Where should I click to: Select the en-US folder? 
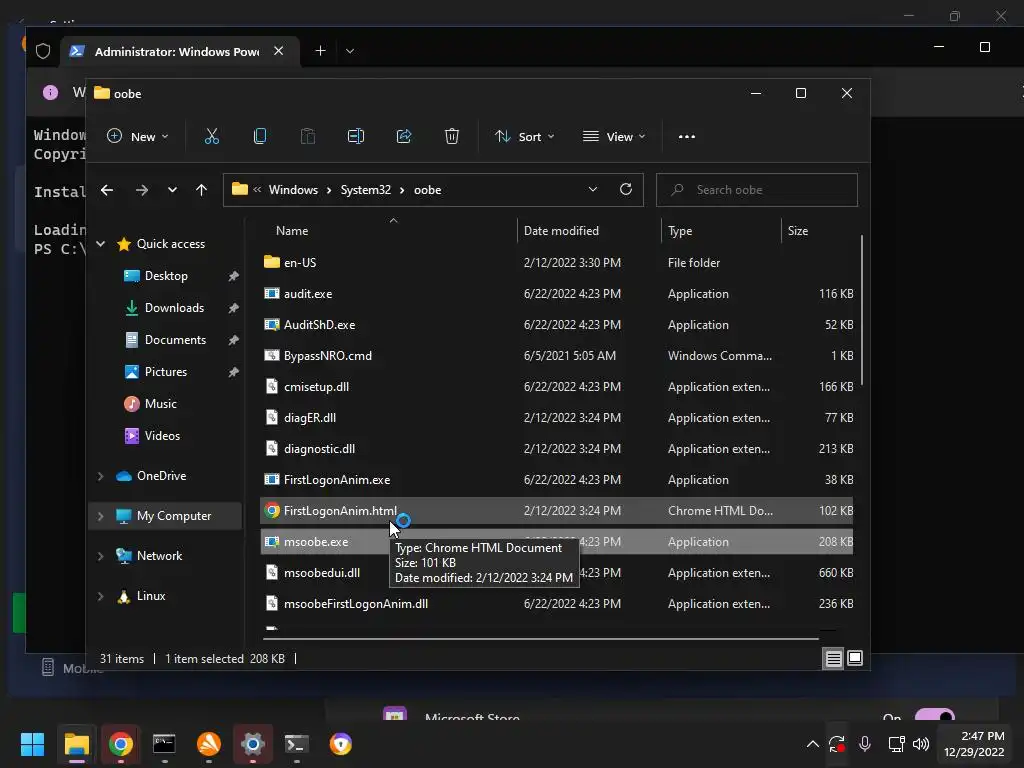pos(556,263)
